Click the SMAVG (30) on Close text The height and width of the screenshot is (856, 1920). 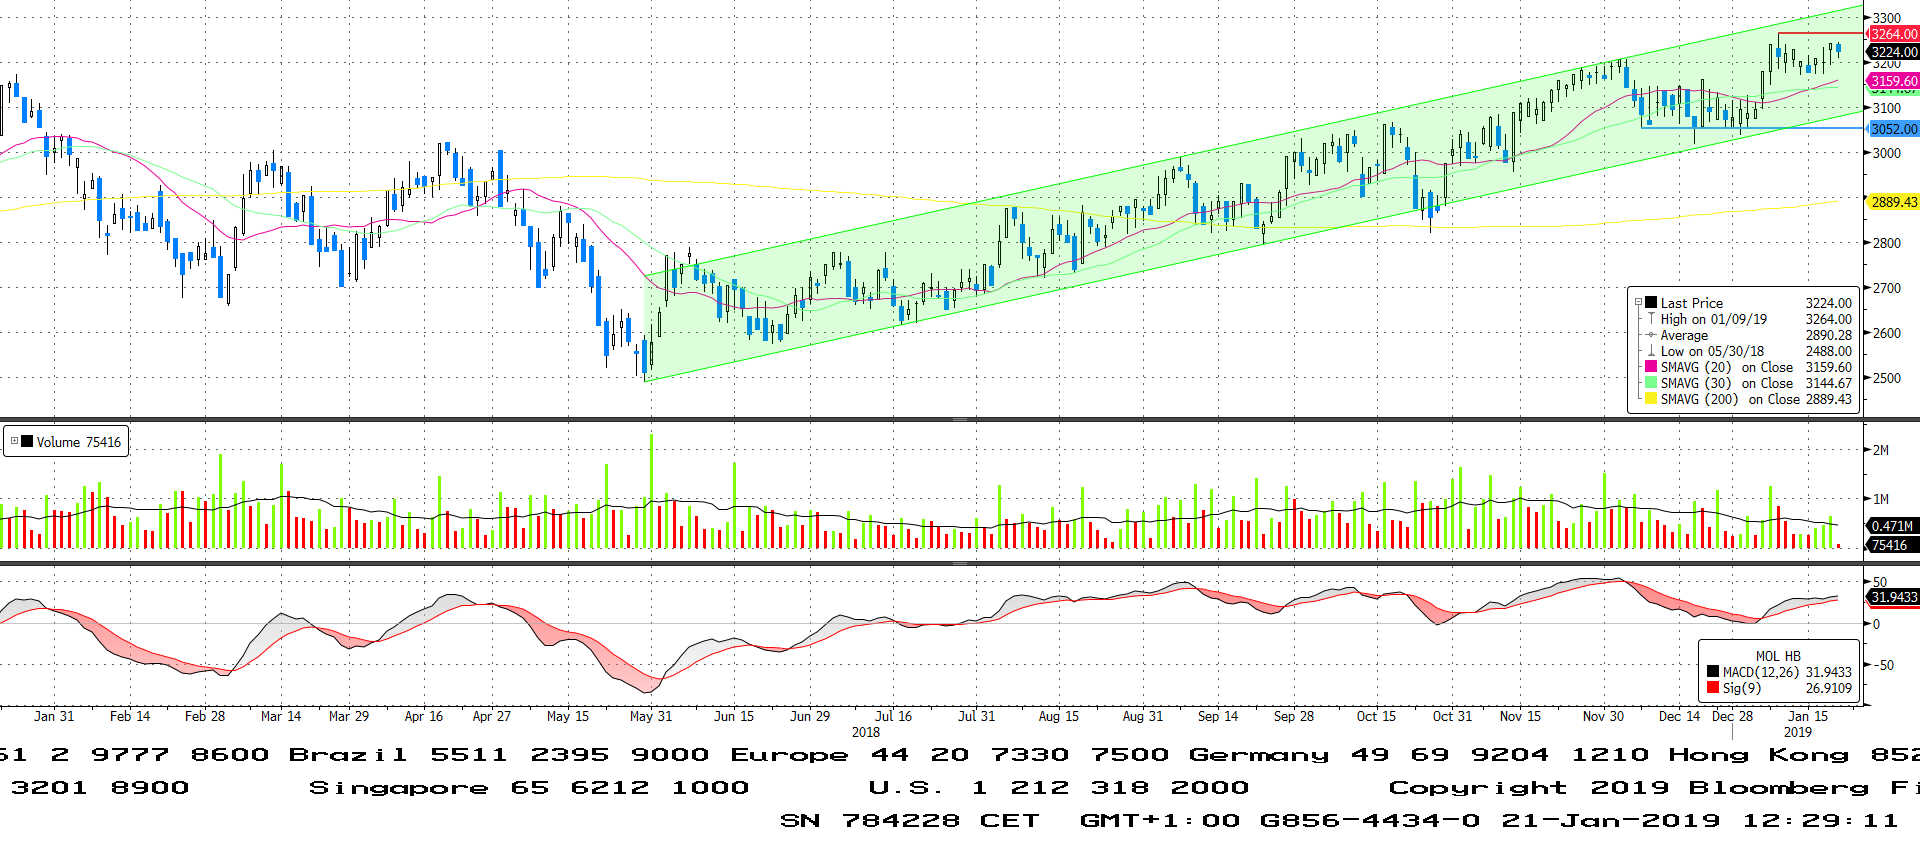pos(1727,383)
